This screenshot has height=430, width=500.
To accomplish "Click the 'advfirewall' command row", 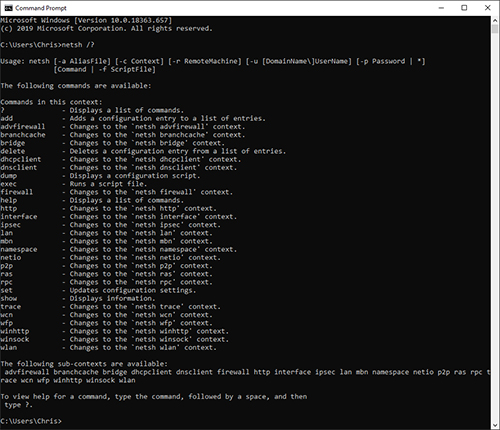I will tap(123, 127).
